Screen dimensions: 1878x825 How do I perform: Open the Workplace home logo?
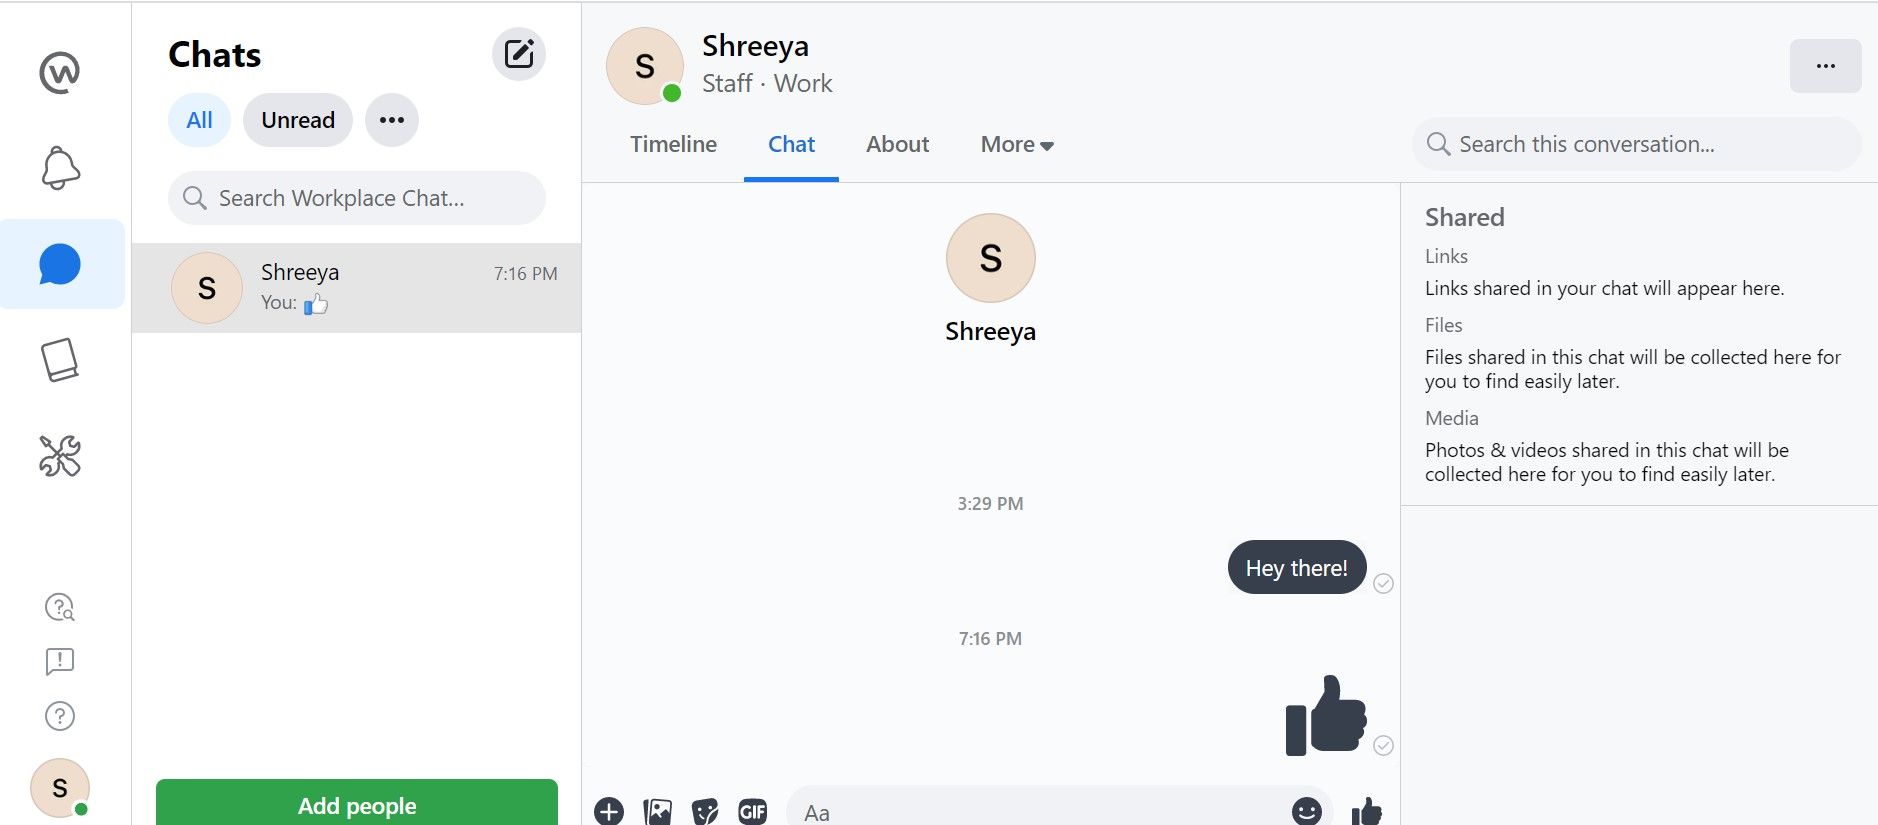coord(60,72)
